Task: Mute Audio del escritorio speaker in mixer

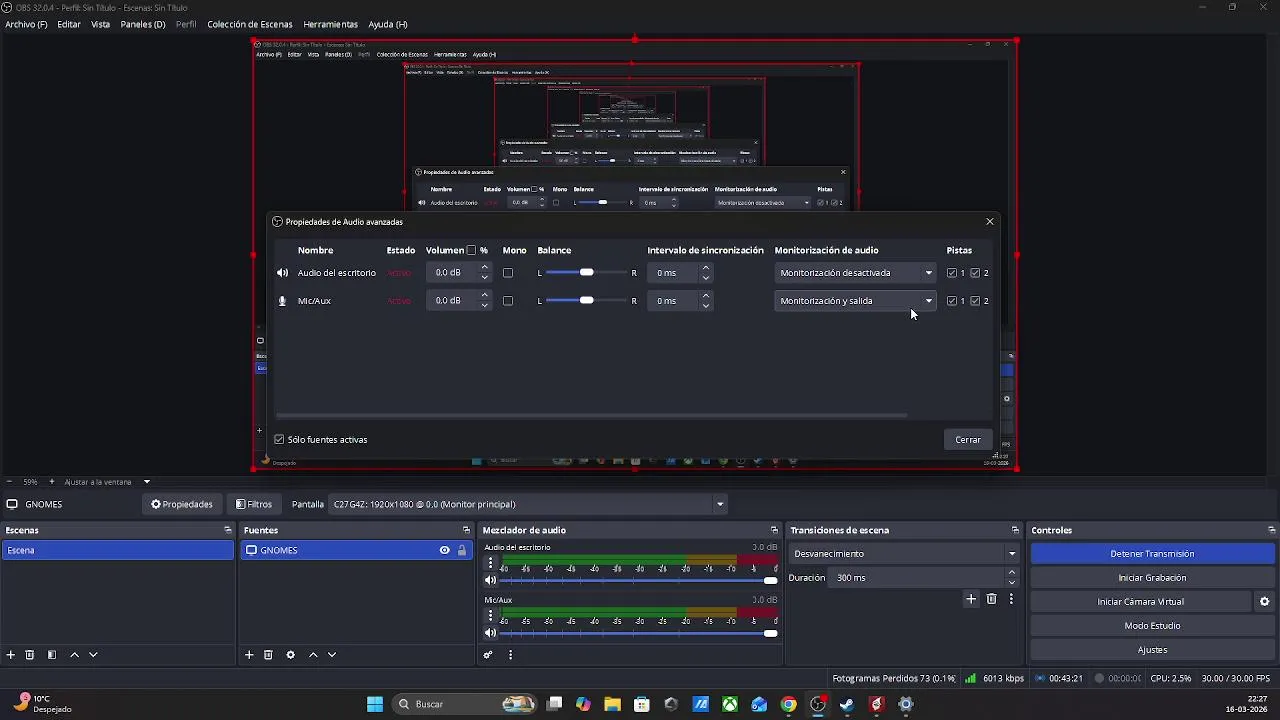Action: coord(490,580)
